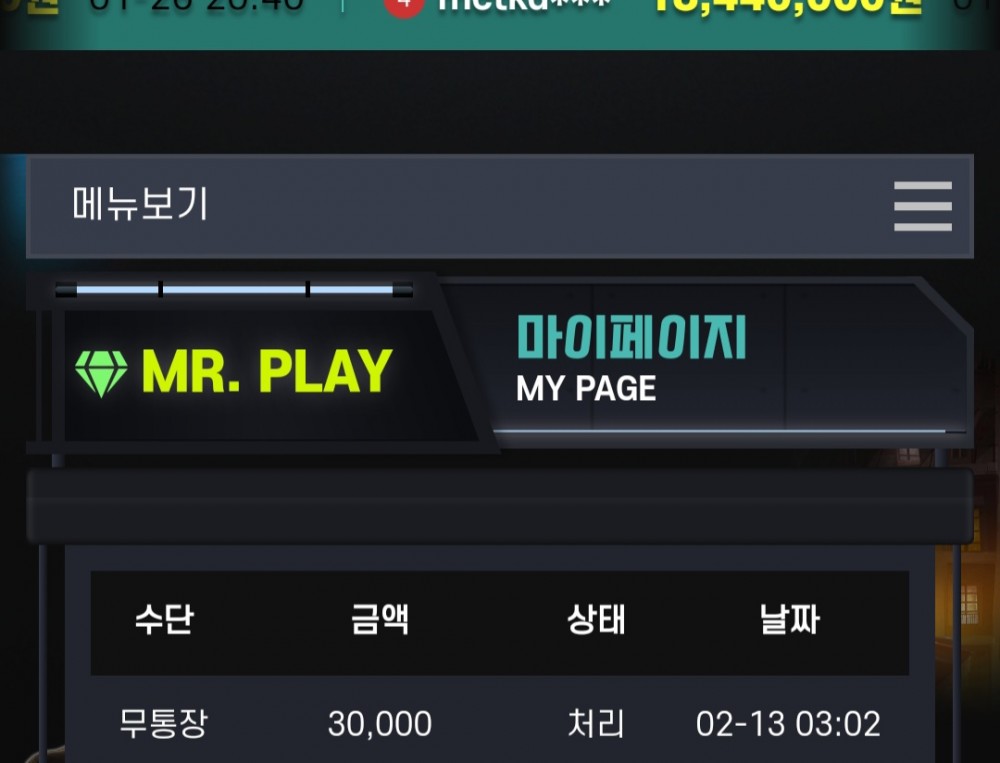
Task: Click the empty dark bar below header
Action: (499, 507)
